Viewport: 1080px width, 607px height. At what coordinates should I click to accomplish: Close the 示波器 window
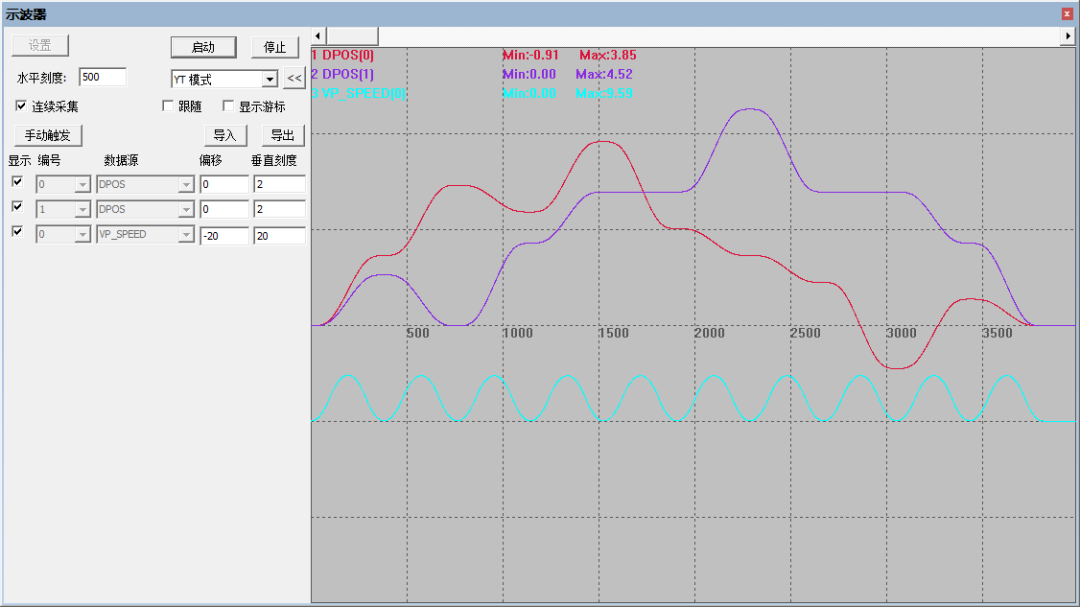coord(1067,13)
